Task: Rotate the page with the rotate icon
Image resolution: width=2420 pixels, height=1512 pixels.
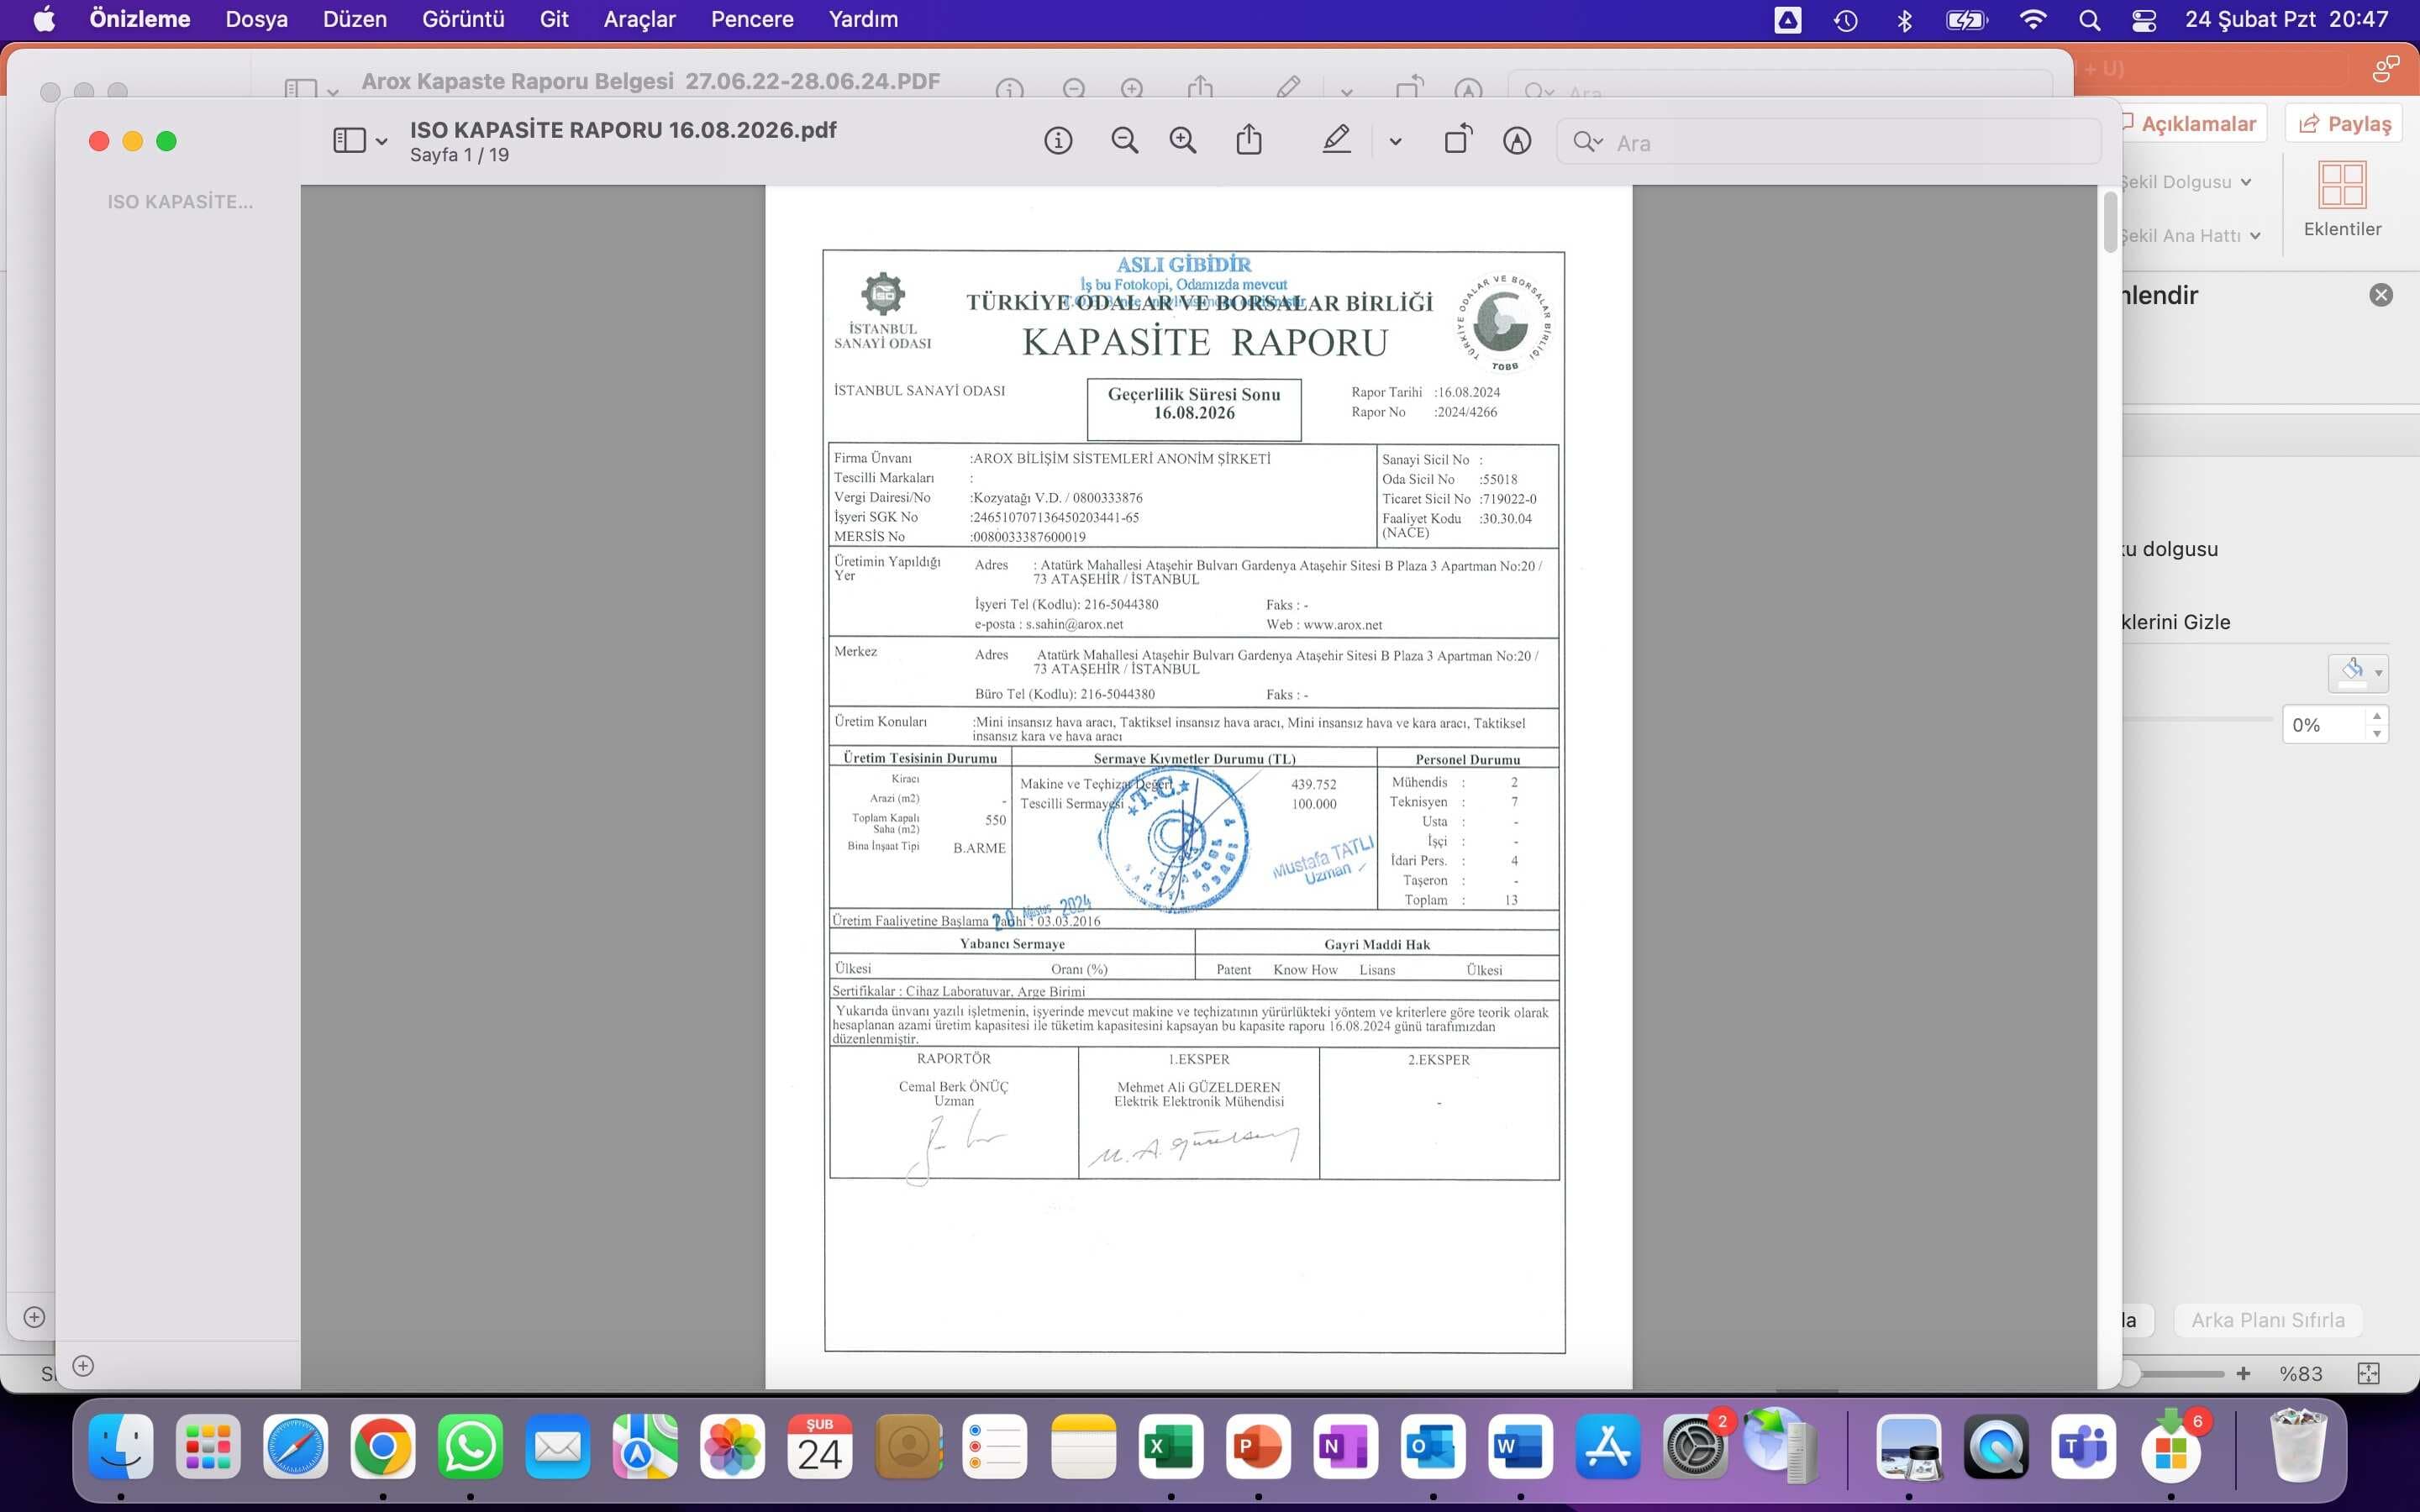Action: tap(1458, 140)
